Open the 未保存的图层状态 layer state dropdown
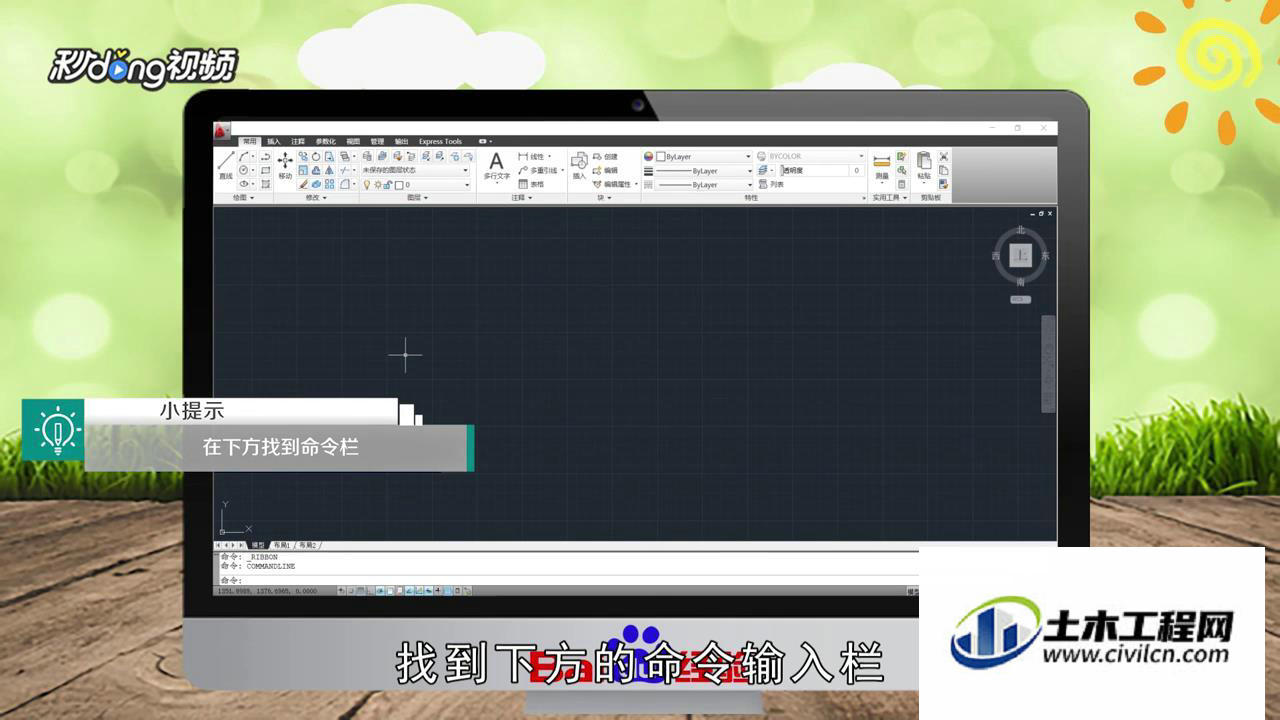The width and height of the screenshot is (1280, 720). point(416,170)
